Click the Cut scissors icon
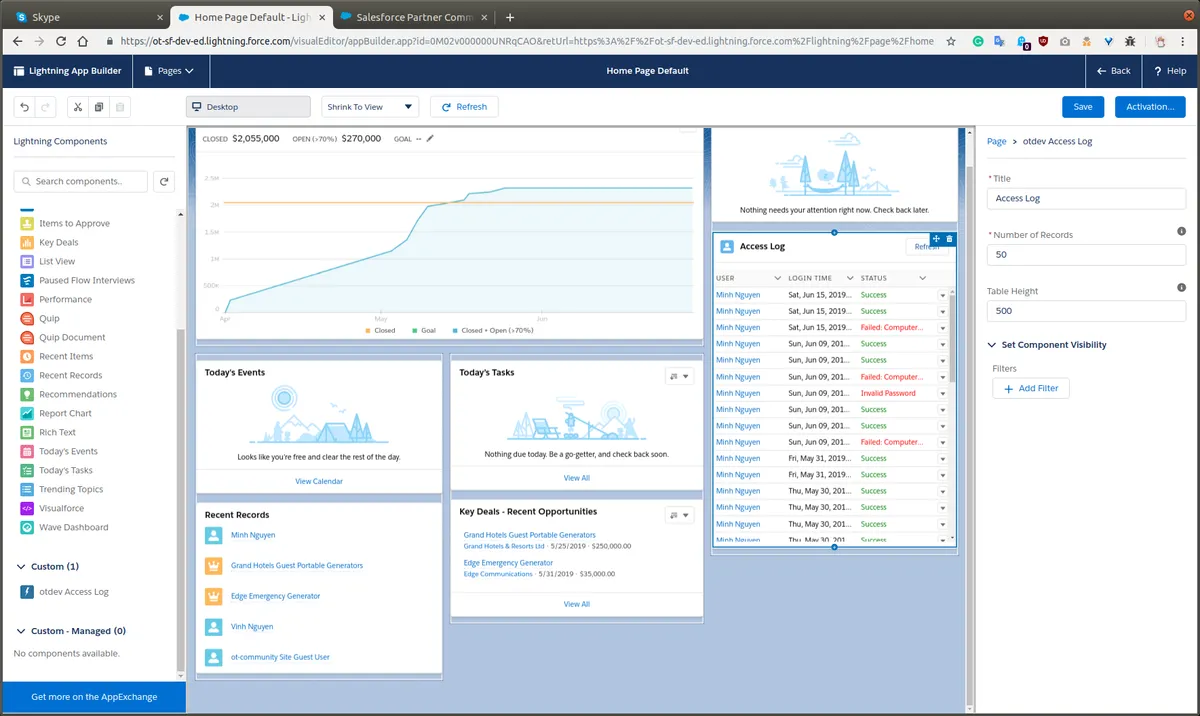 [78, 107]
